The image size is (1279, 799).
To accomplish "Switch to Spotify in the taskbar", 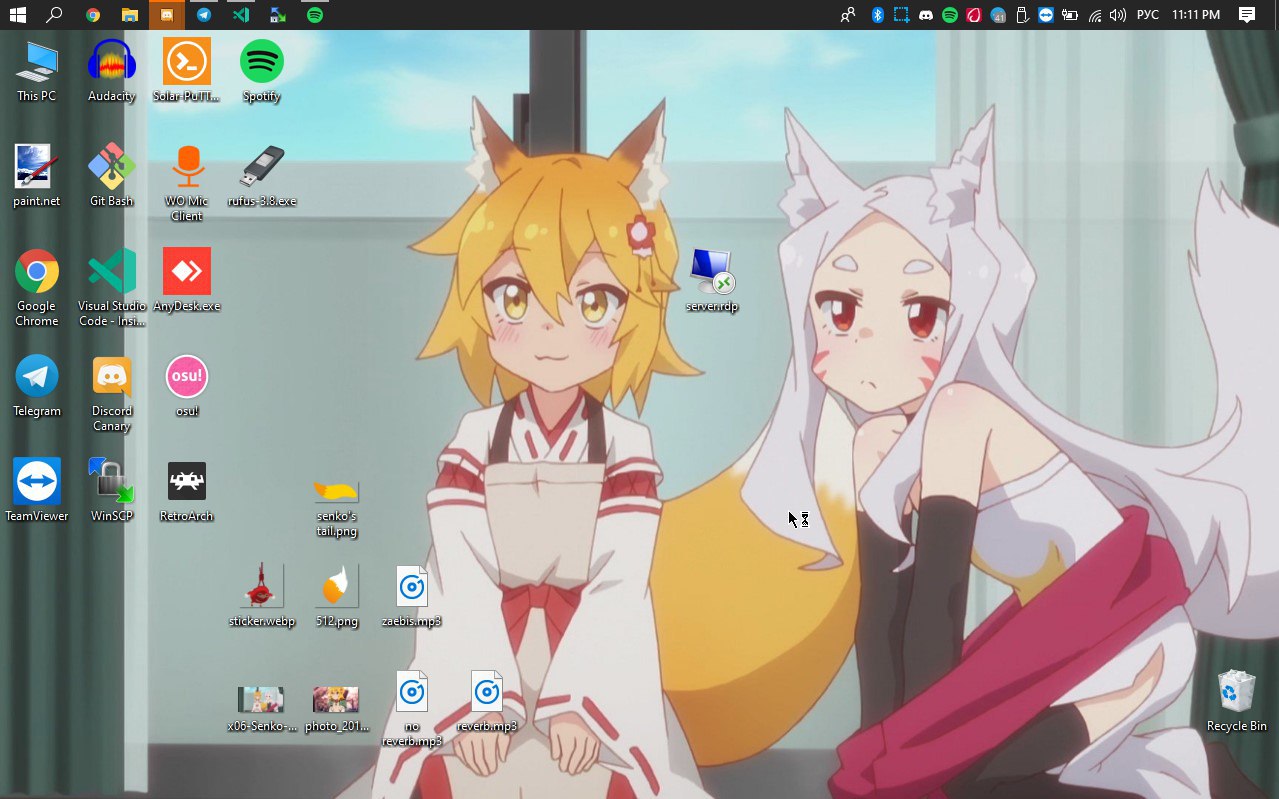I will (315, 15).
